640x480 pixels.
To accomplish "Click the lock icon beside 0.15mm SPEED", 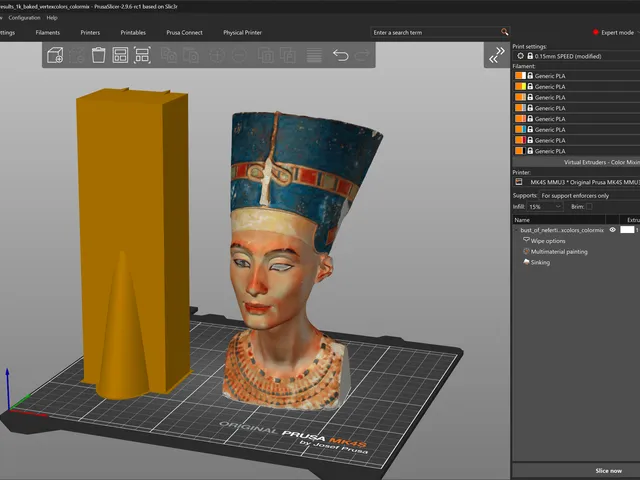I will [530, 56].
